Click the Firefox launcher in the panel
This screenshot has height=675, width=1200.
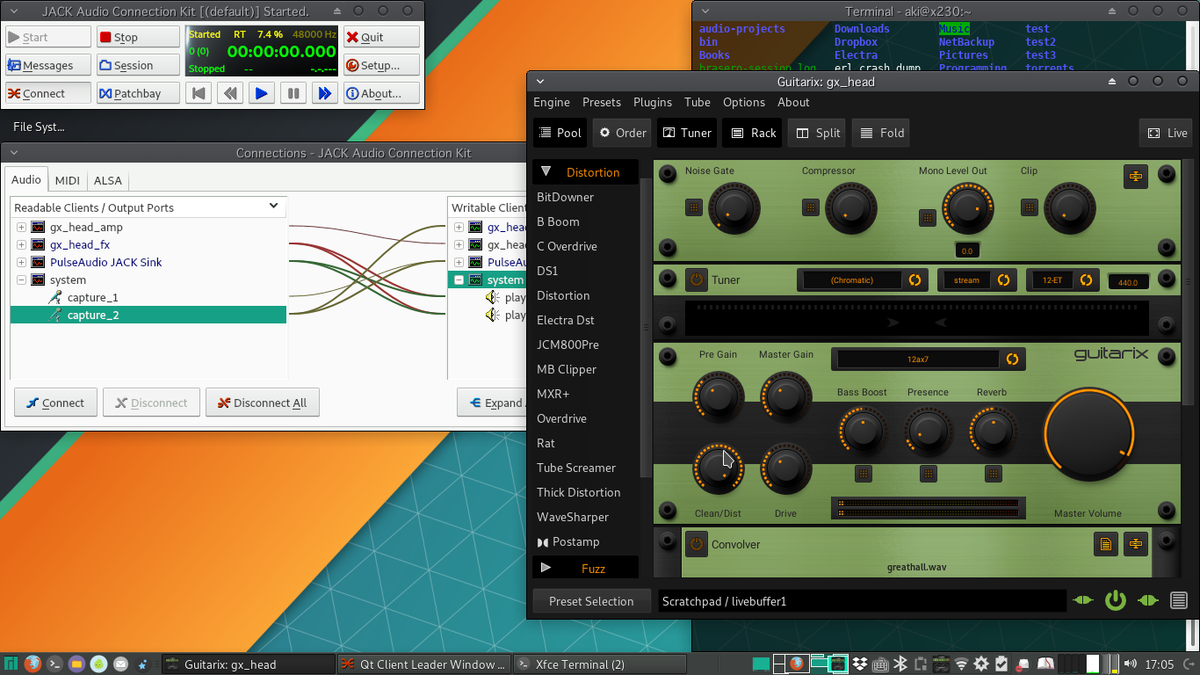pyautogui.click(x=33, y=664)
